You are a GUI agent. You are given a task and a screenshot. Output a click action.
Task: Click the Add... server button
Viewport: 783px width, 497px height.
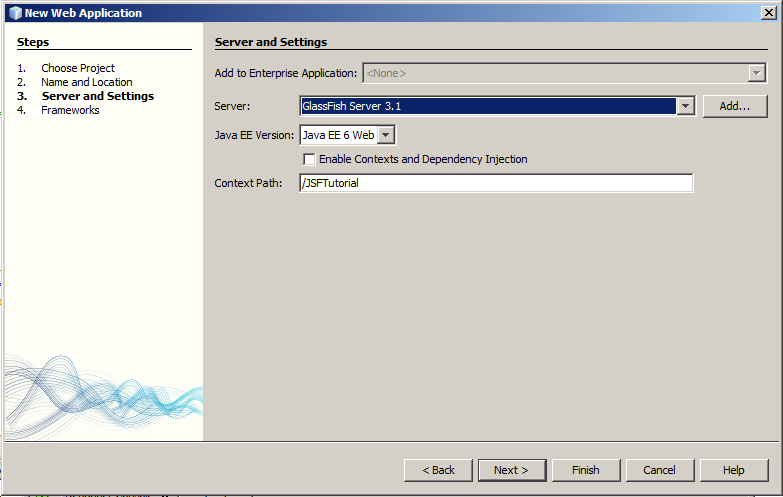tap(734, 106)
